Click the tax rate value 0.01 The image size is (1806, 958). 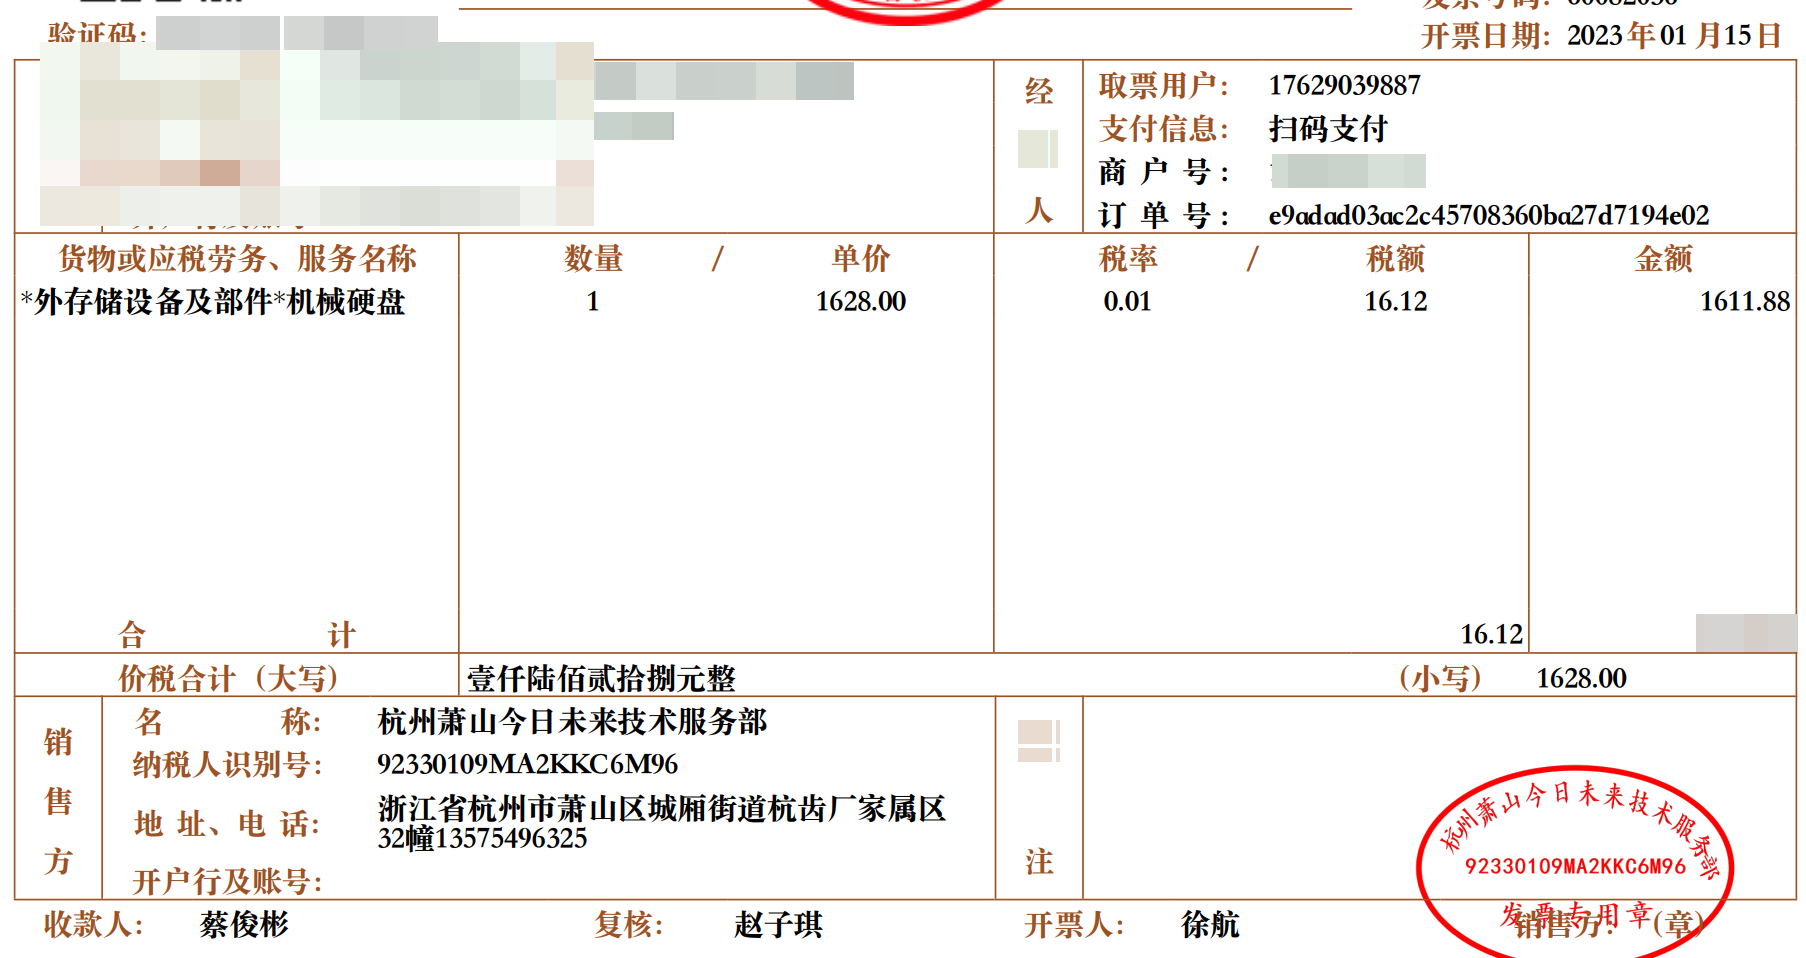point(1127,302)
